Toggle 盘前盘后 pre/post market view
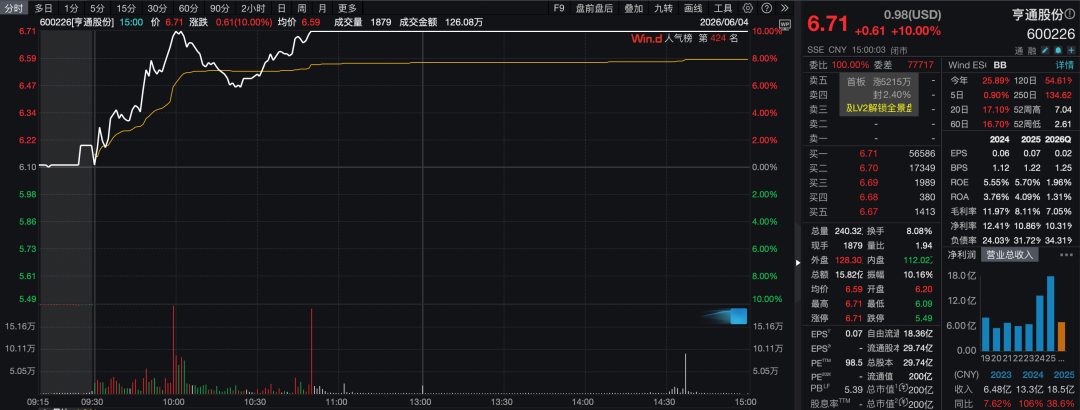This screenshot has width=1080, height=410. click(594, 8)
